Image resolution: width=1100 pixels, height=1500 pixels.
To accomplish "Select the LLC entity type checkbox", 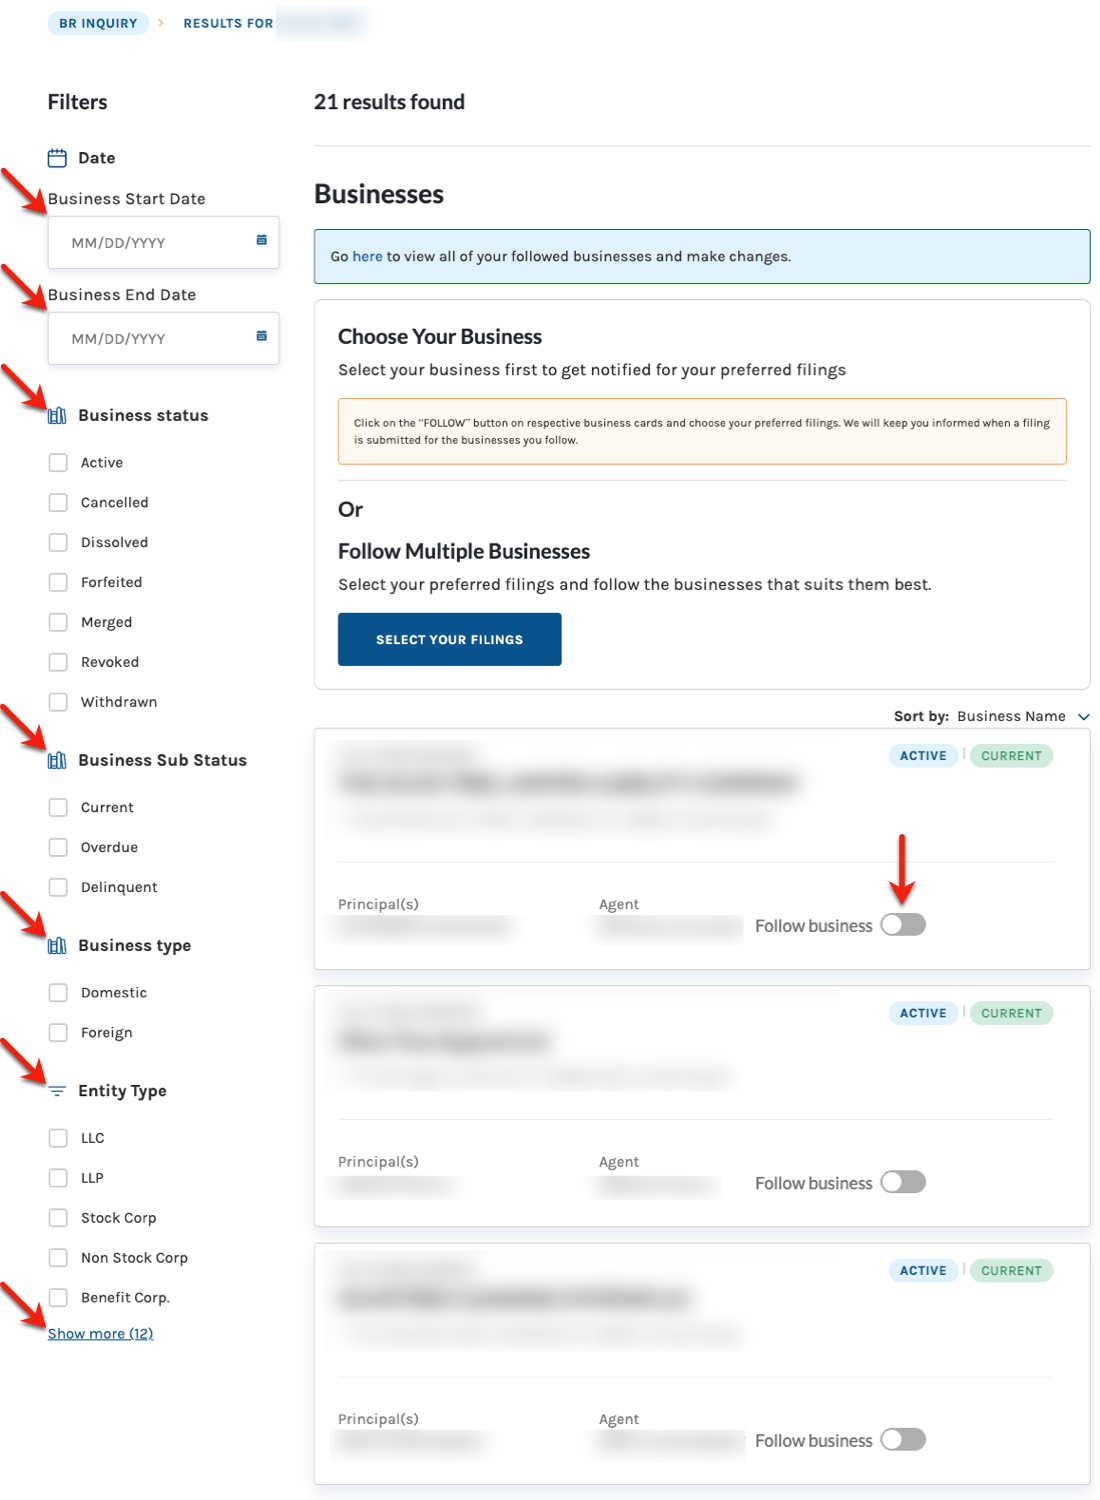I will (x=59, y=1138).
